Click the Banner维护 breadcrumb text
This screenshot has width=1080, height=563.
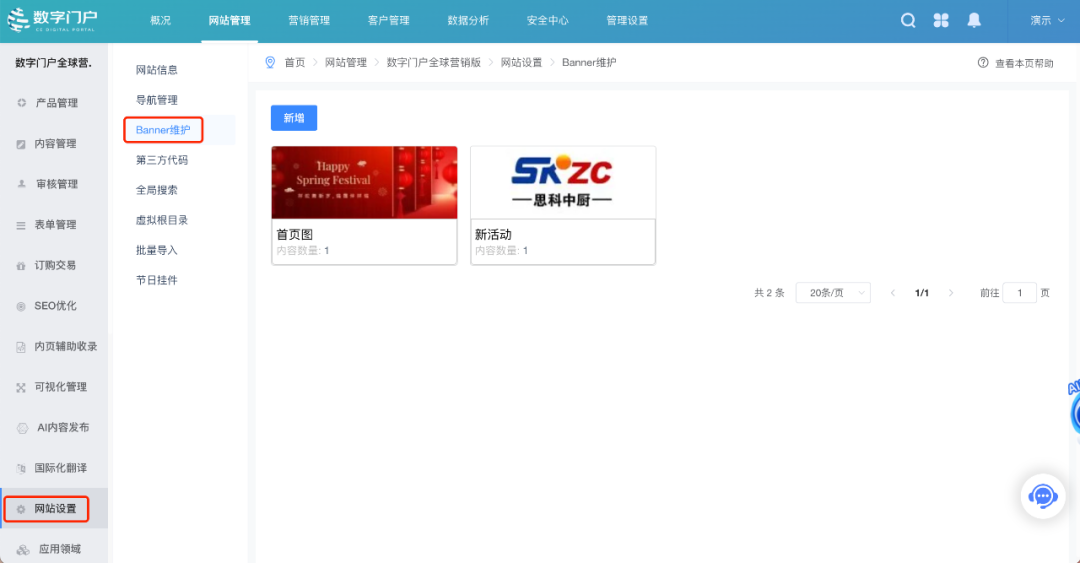pos(589,63)
